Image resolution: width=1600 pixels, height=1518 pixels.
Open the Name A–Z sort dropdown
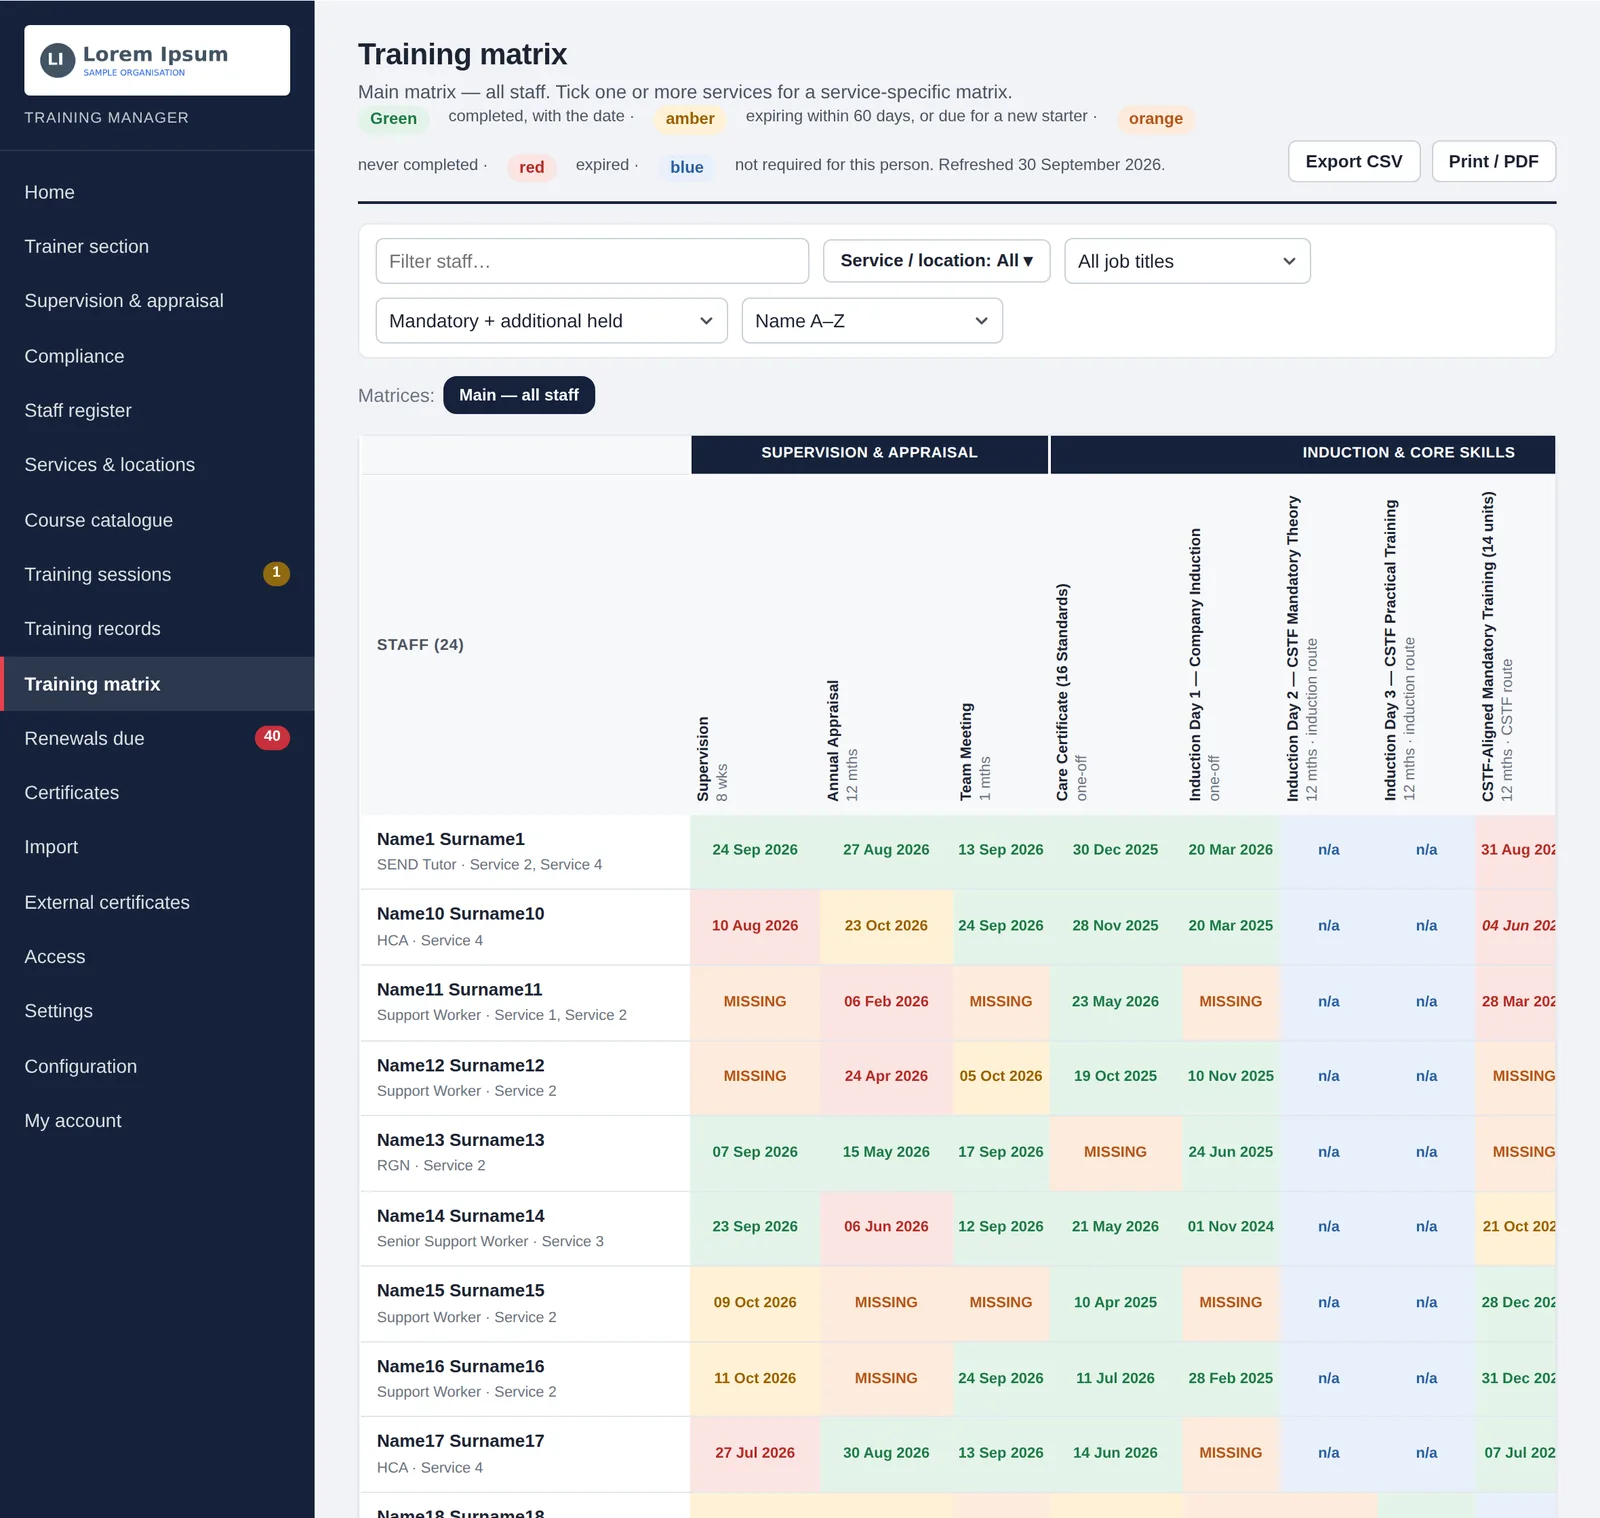pyautogui.click(x=872, y=321)
